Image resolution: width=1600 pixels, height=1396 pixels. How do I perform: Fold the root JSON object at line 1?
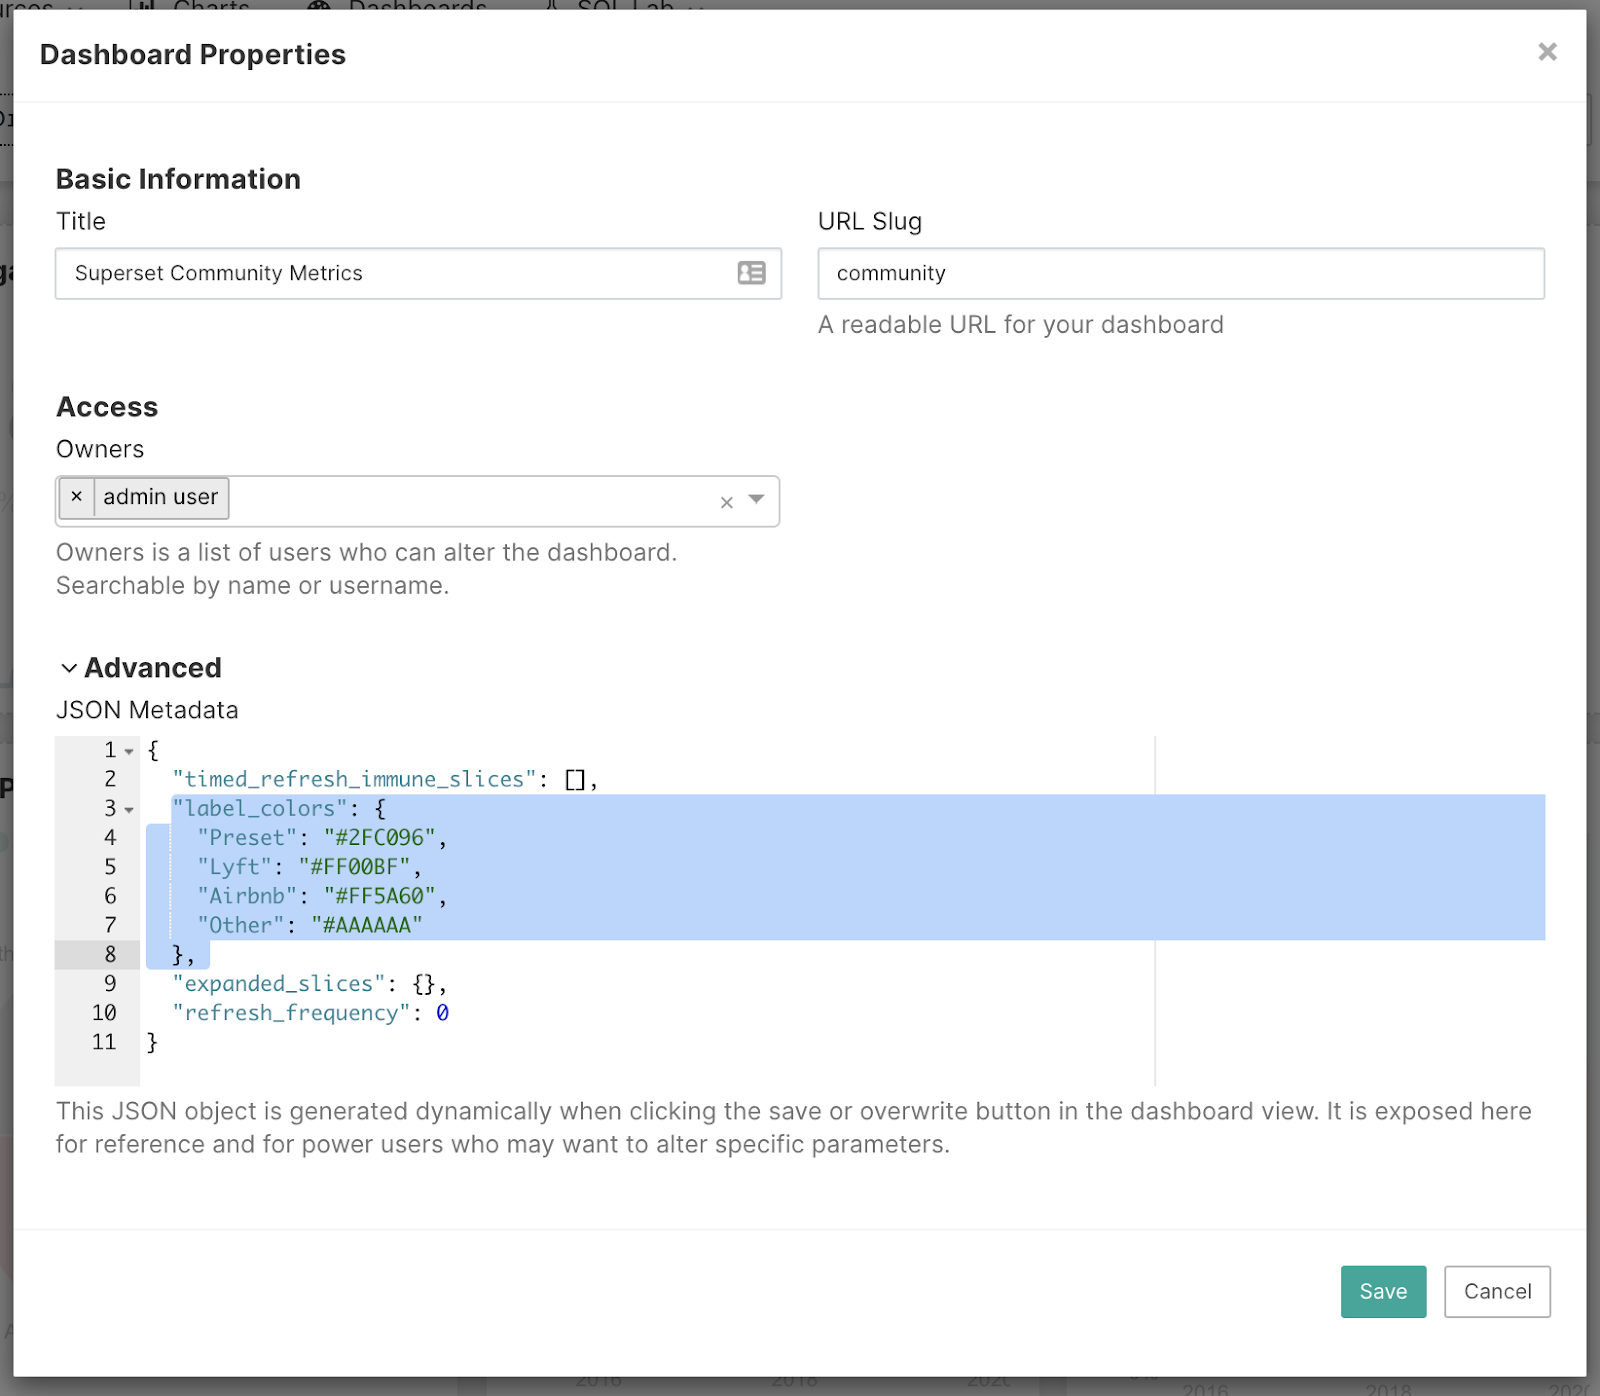(129, 751)
